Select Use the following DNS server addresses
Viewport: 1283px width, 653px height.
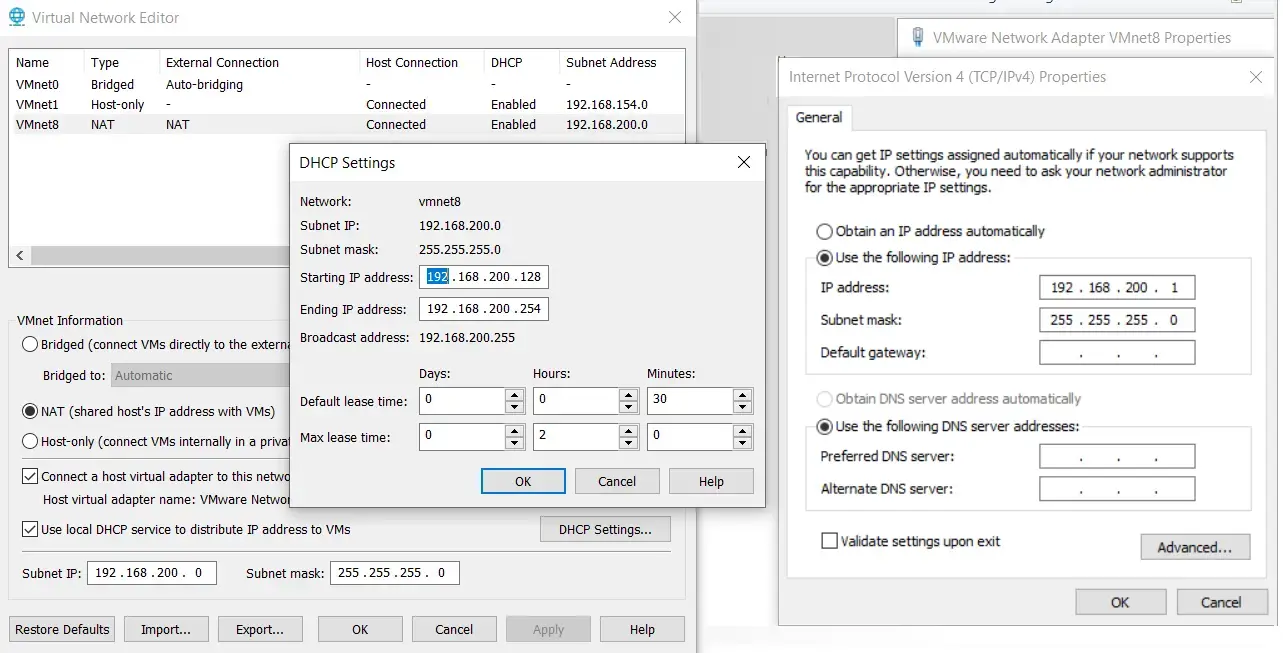825,426
